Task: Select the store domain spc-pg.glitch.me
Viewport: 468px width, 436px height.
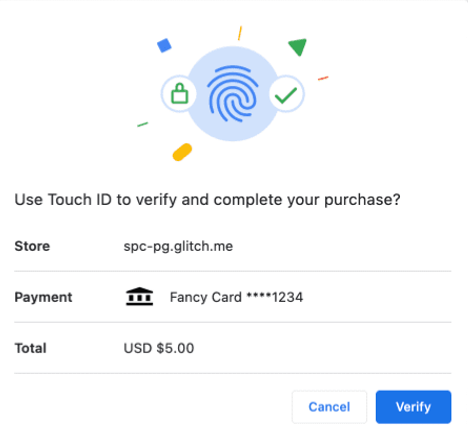Action: (x=178, y=246)
